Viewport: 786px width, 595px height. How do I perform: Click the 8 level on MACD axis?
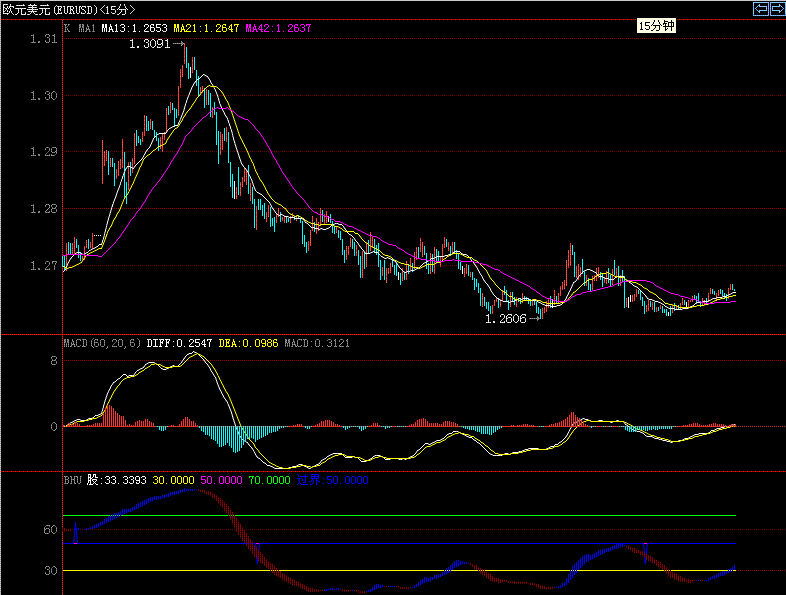pos(54,361)
